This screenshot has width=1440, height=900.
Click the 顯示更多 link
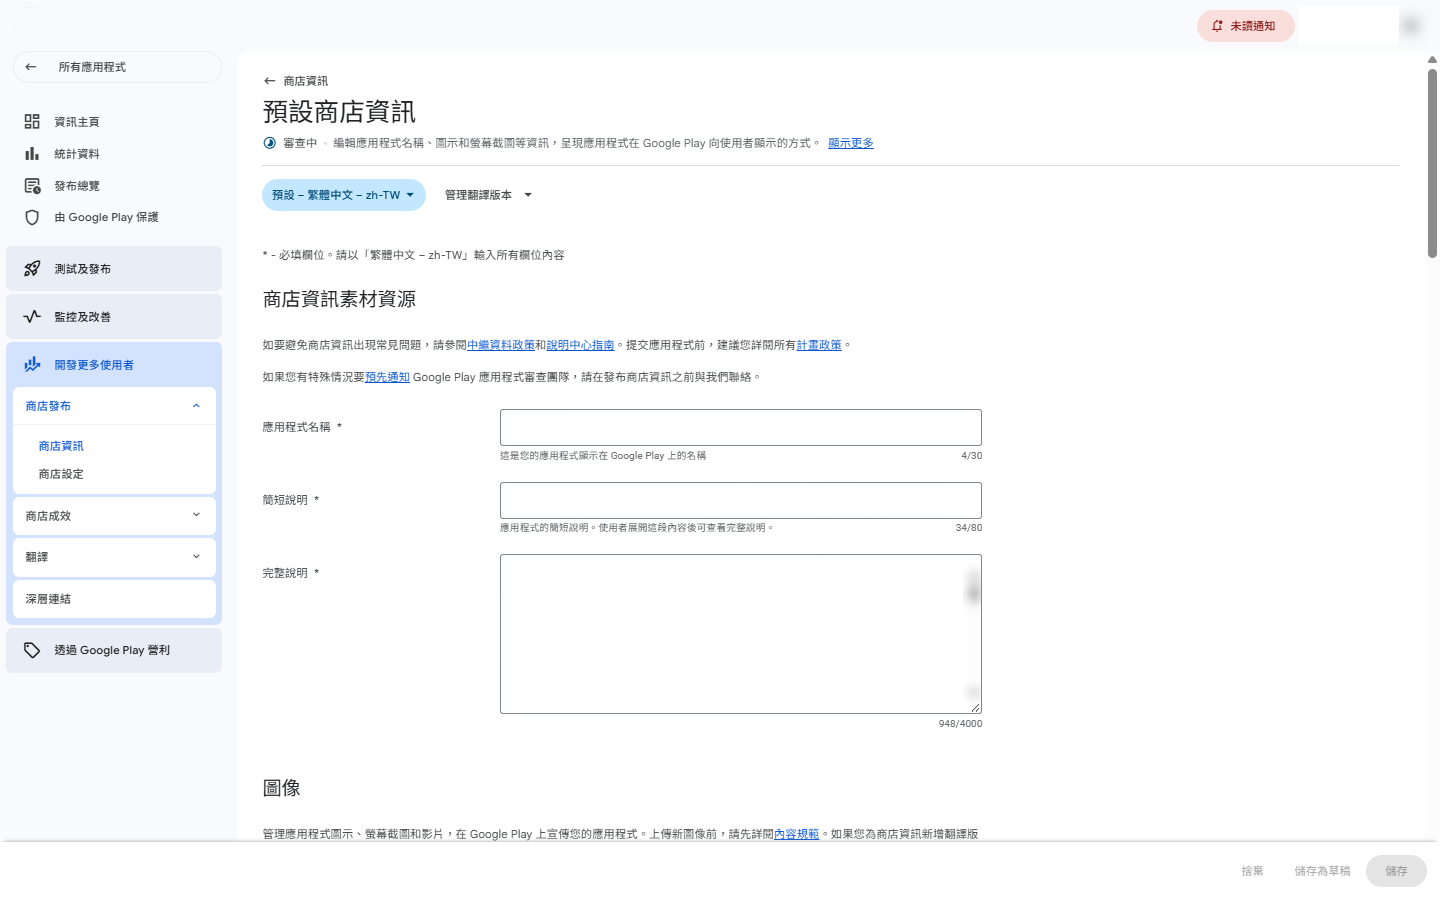[851, 143]
